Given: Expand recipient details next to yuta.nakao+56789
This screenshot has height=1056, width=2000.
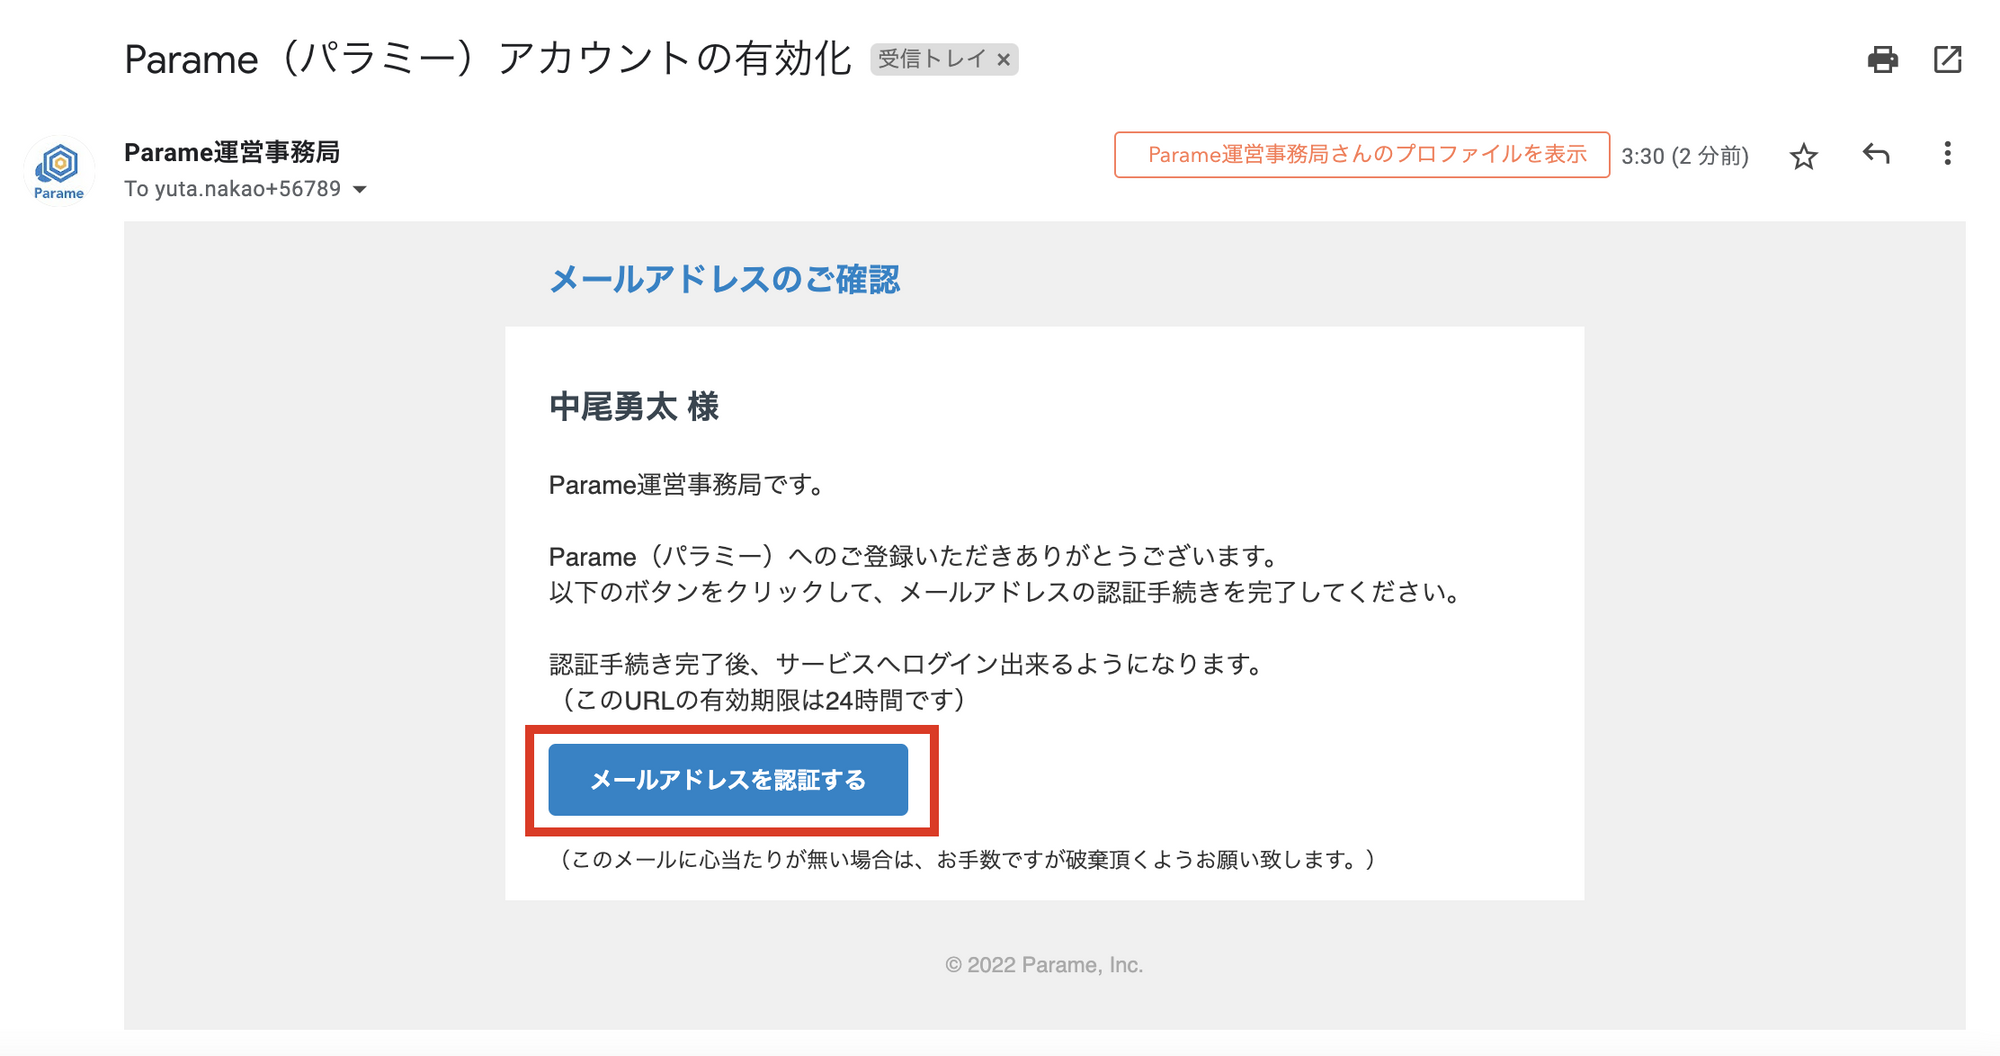Looking at the screenshot, I should point(360,190).
